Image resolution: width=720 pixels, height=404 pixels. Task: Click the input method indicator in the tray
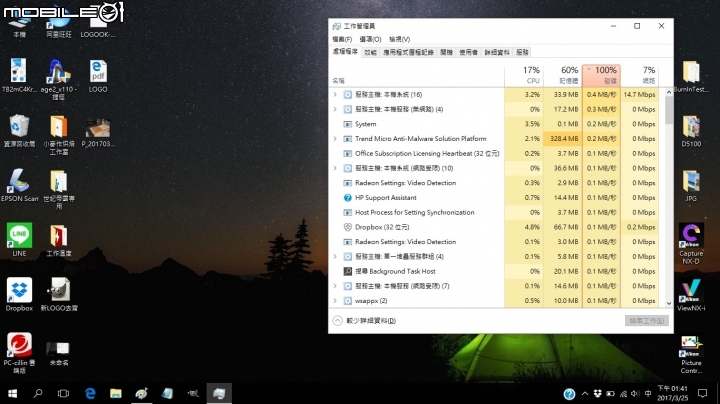648,393
